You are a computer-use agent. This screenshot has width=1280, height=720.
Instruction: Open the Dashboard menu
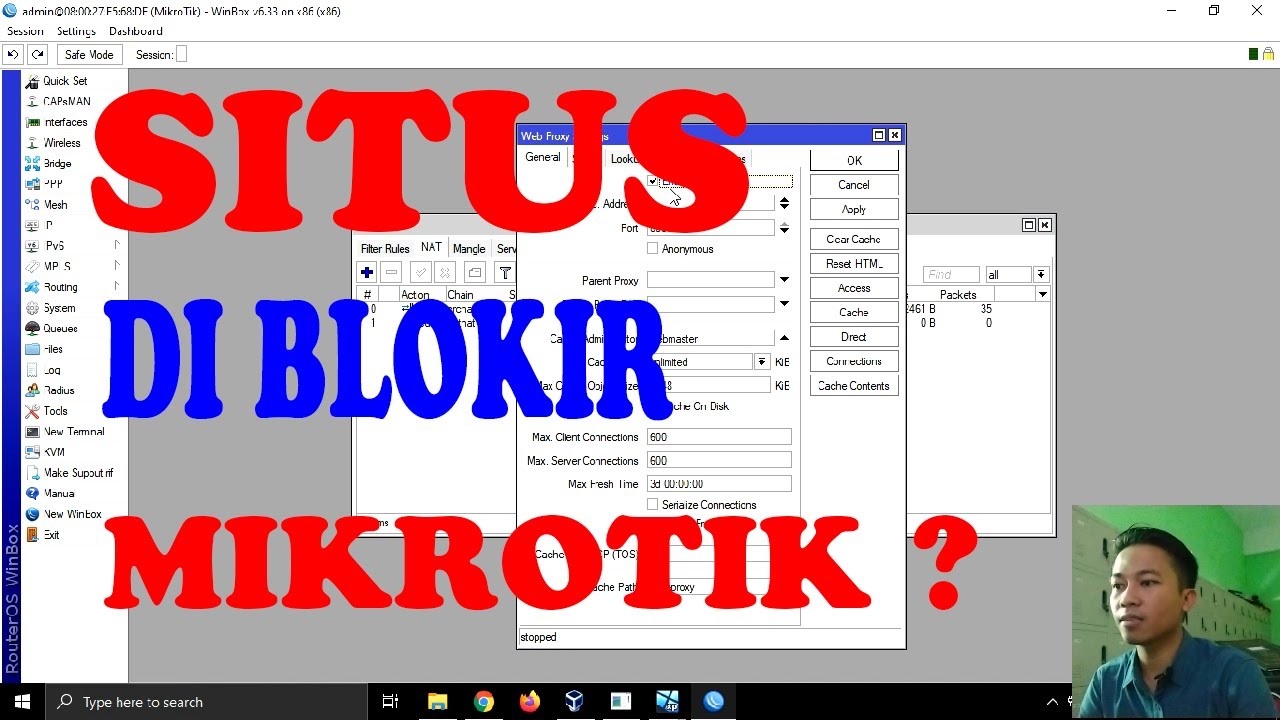(x=135, y=31)
